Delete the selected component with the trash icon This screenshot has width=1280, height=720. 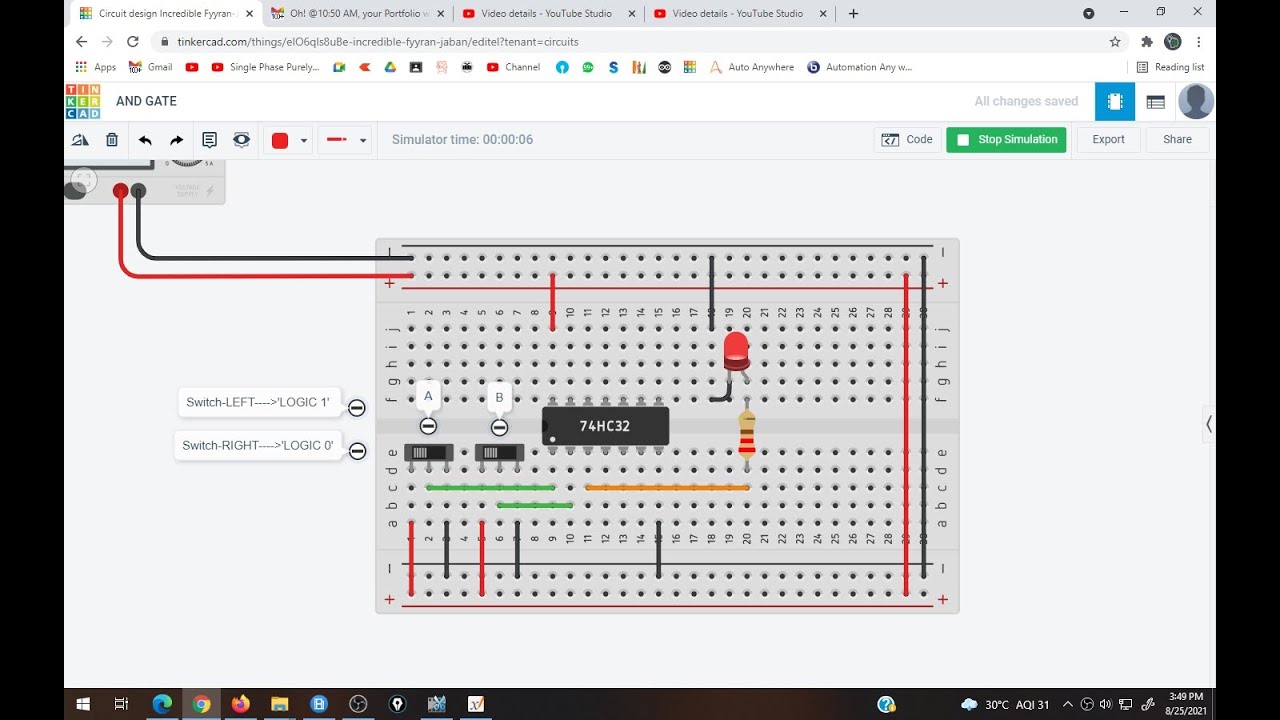click(x=112, y=140)
